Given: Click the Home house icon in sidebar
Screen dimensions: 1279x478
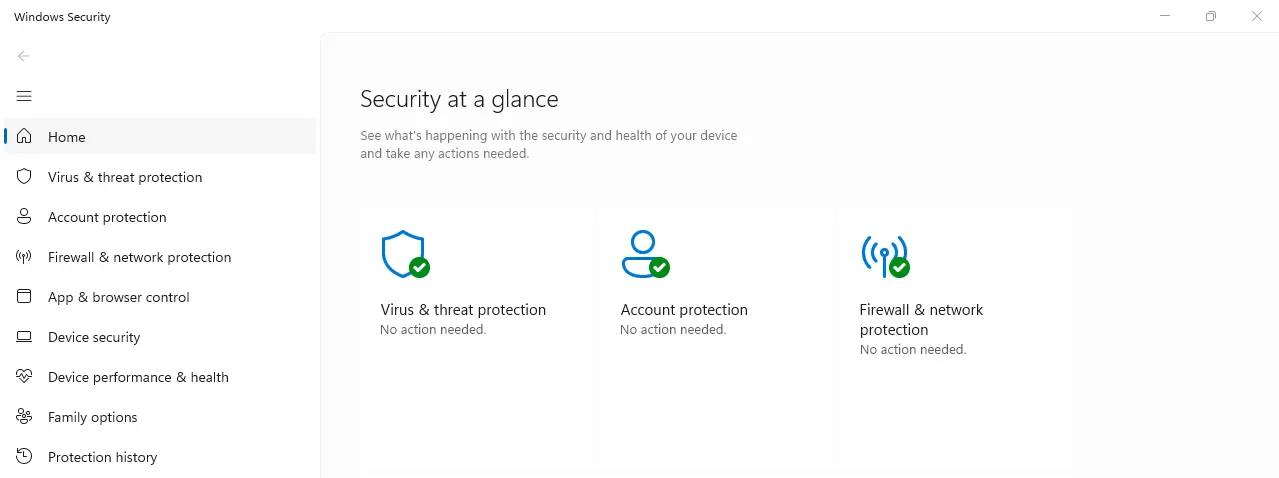Looking at the screenshot, I should click(25, 137).
